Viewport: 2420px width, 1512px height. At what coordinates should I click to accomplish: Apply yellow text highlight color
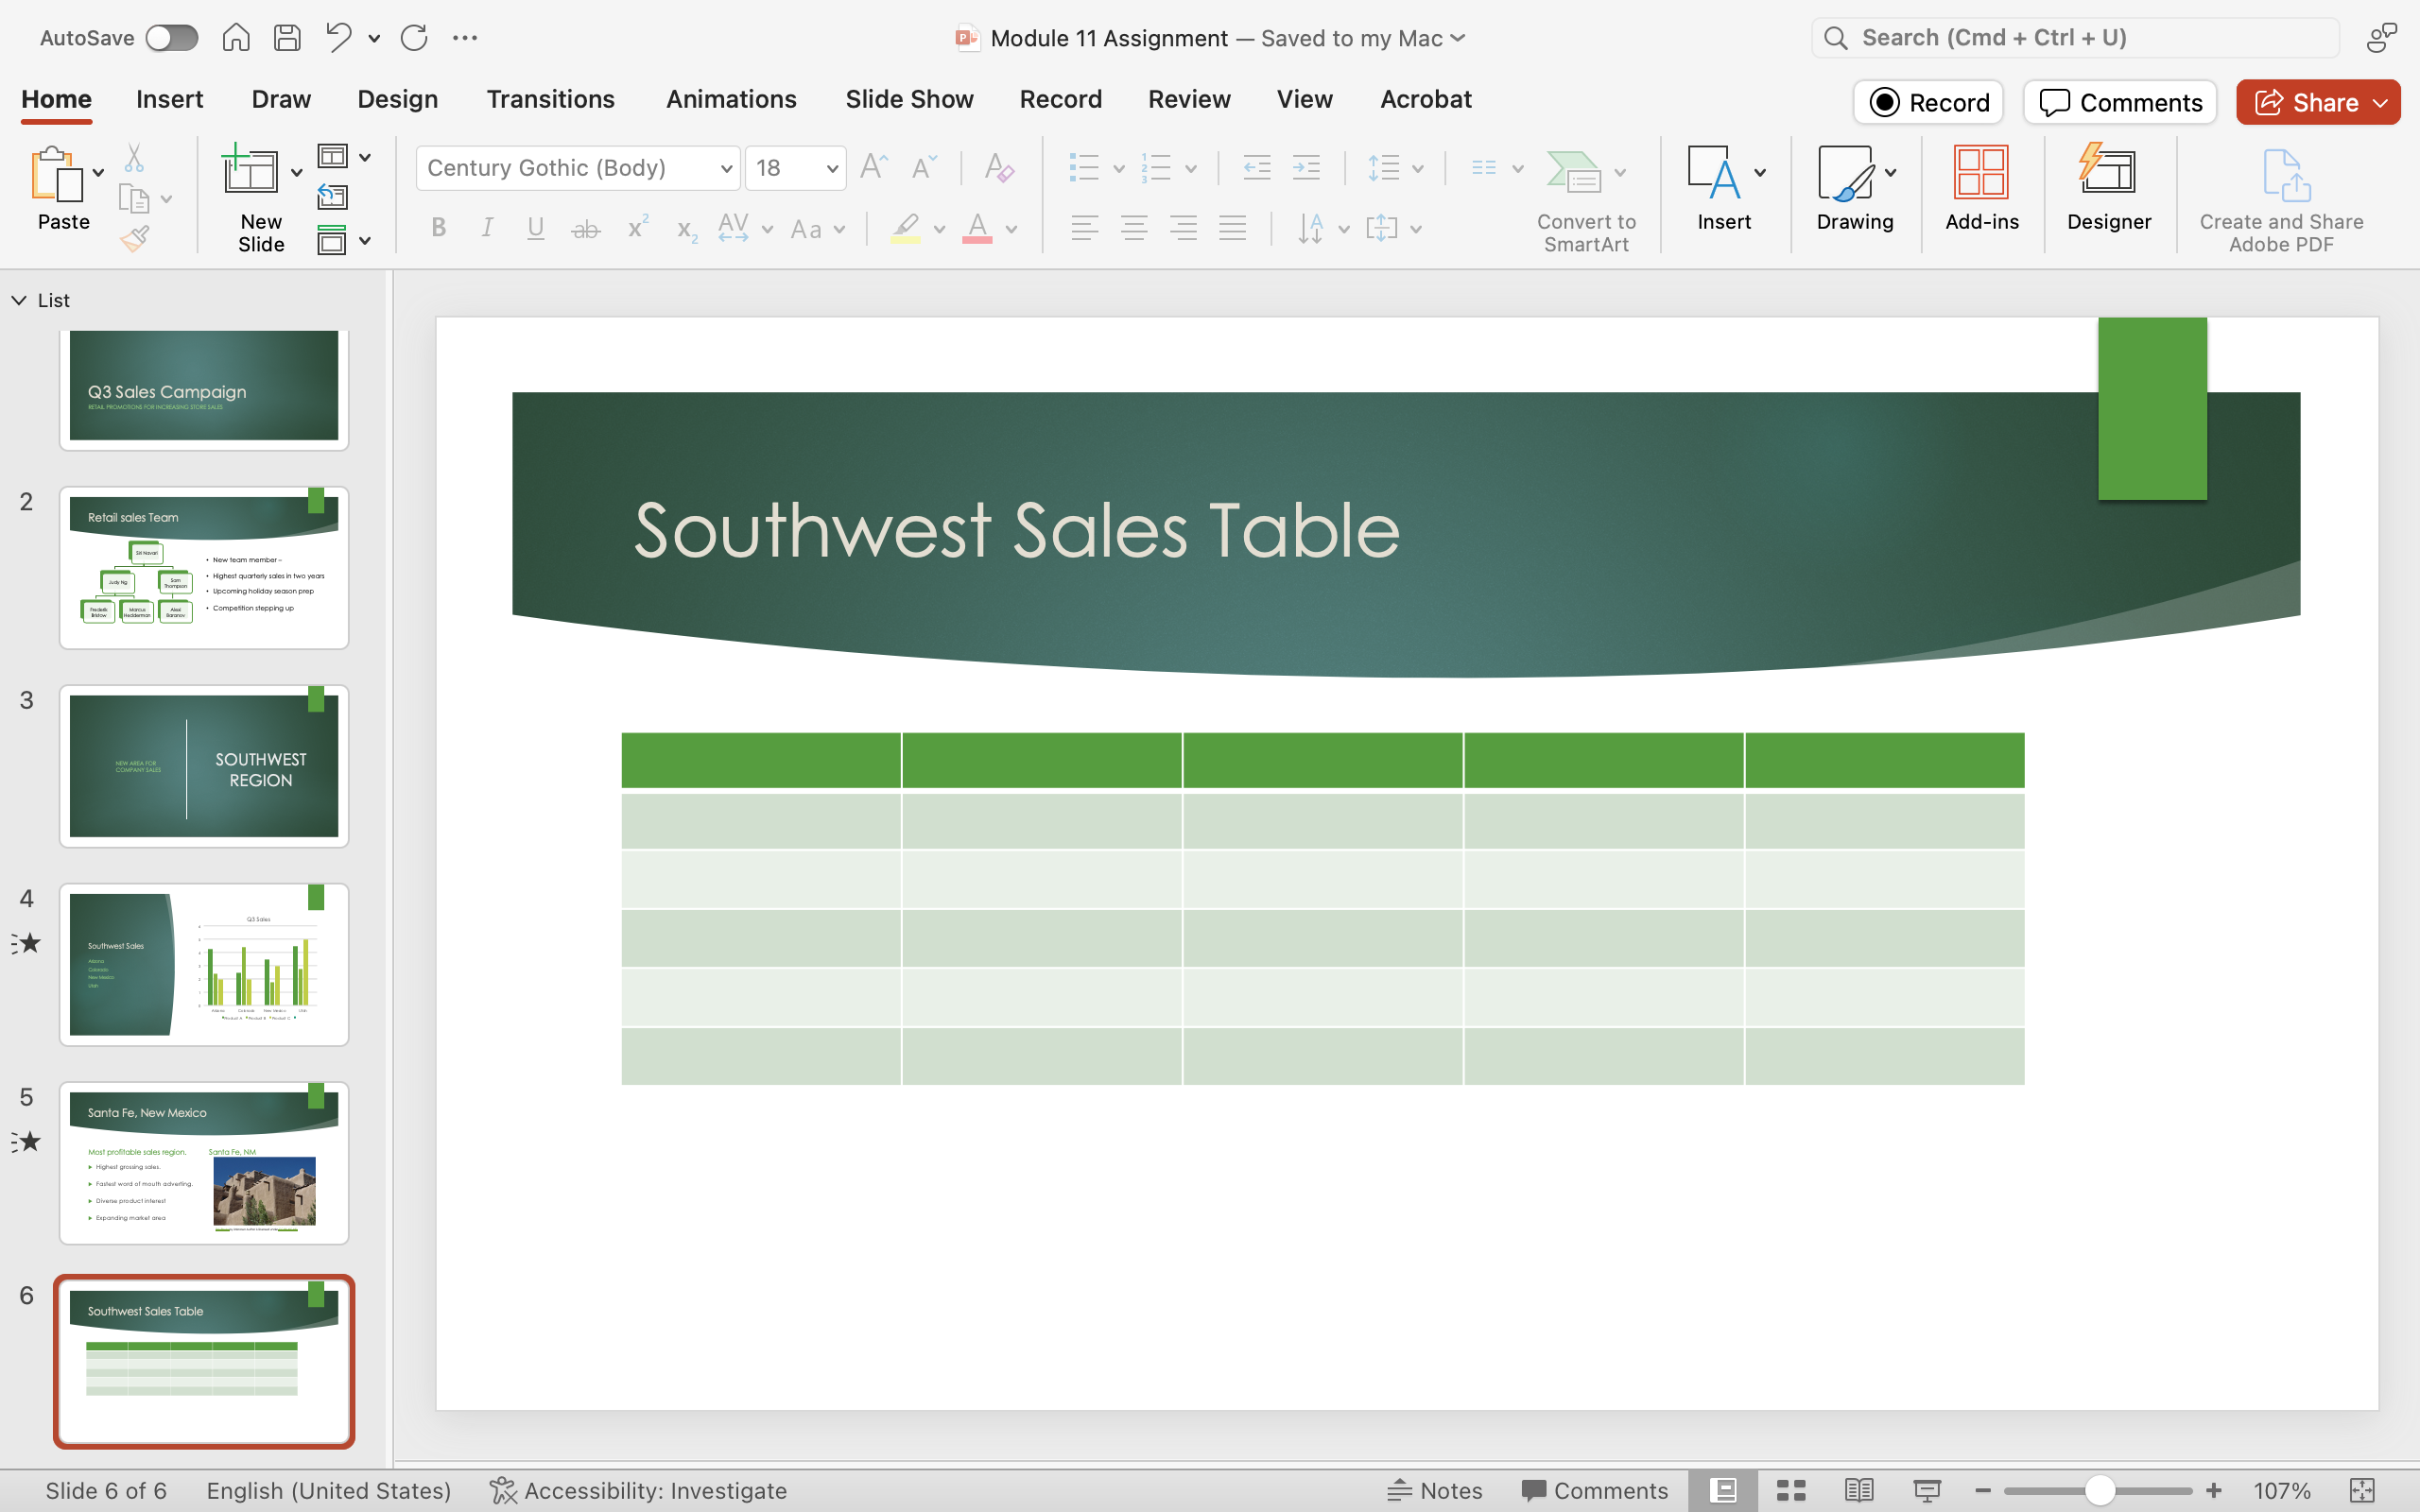[905, 229]
